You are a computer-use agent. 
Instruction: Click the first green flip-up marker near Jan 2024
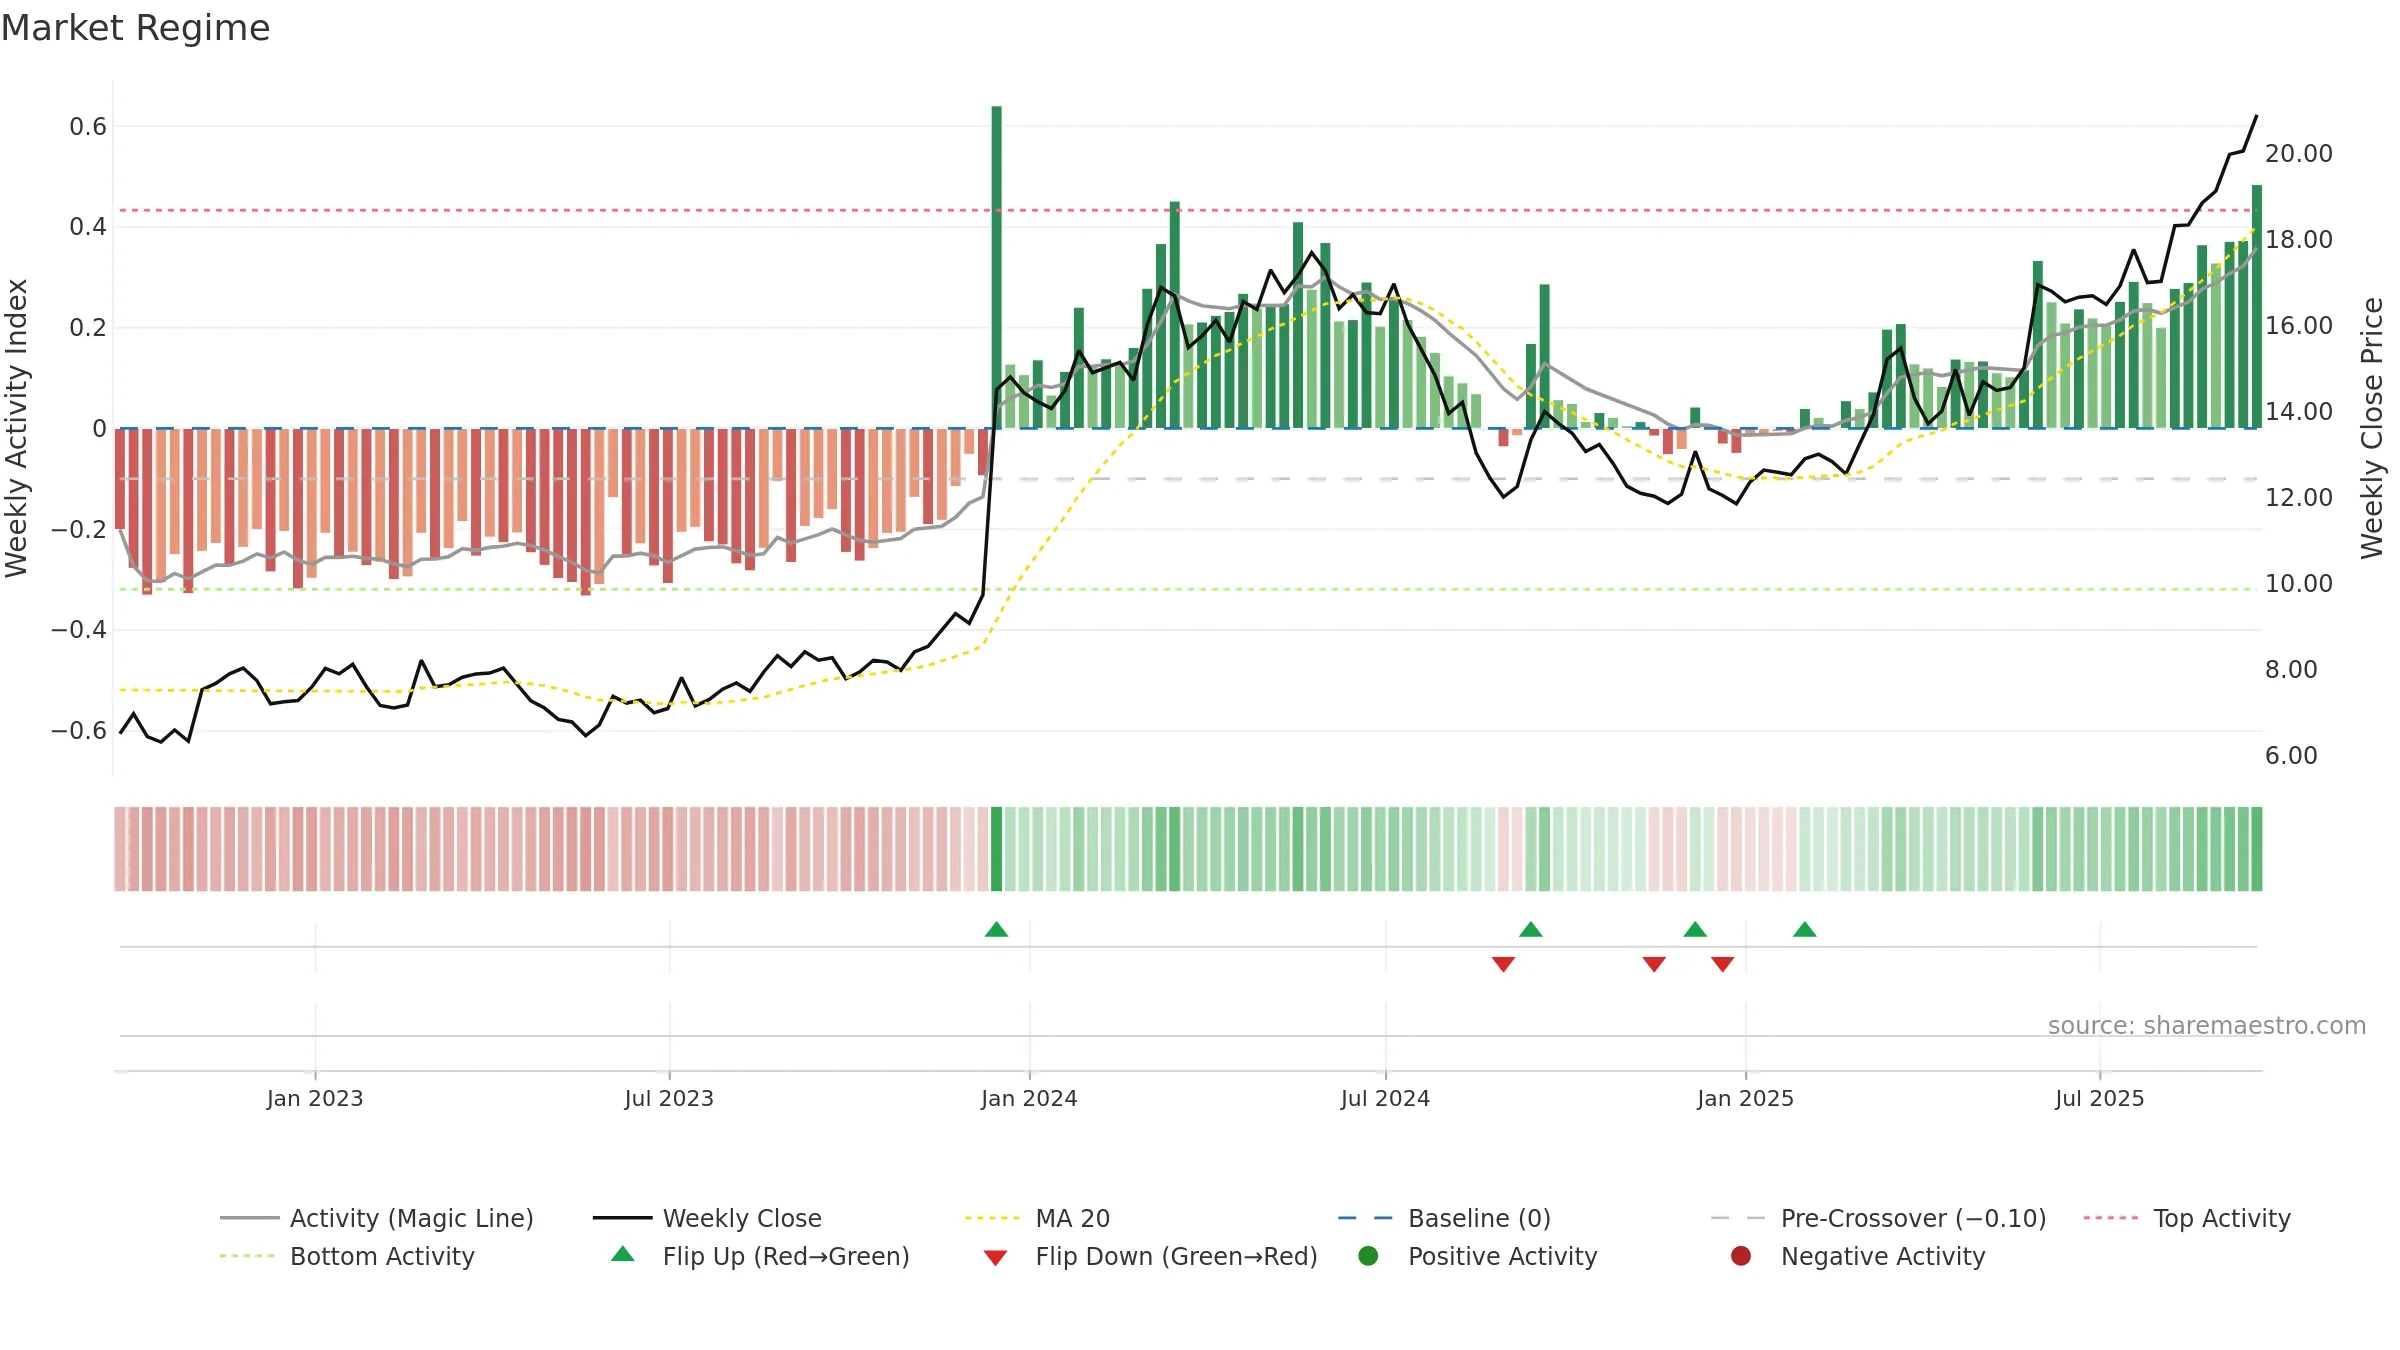point(996,930)
